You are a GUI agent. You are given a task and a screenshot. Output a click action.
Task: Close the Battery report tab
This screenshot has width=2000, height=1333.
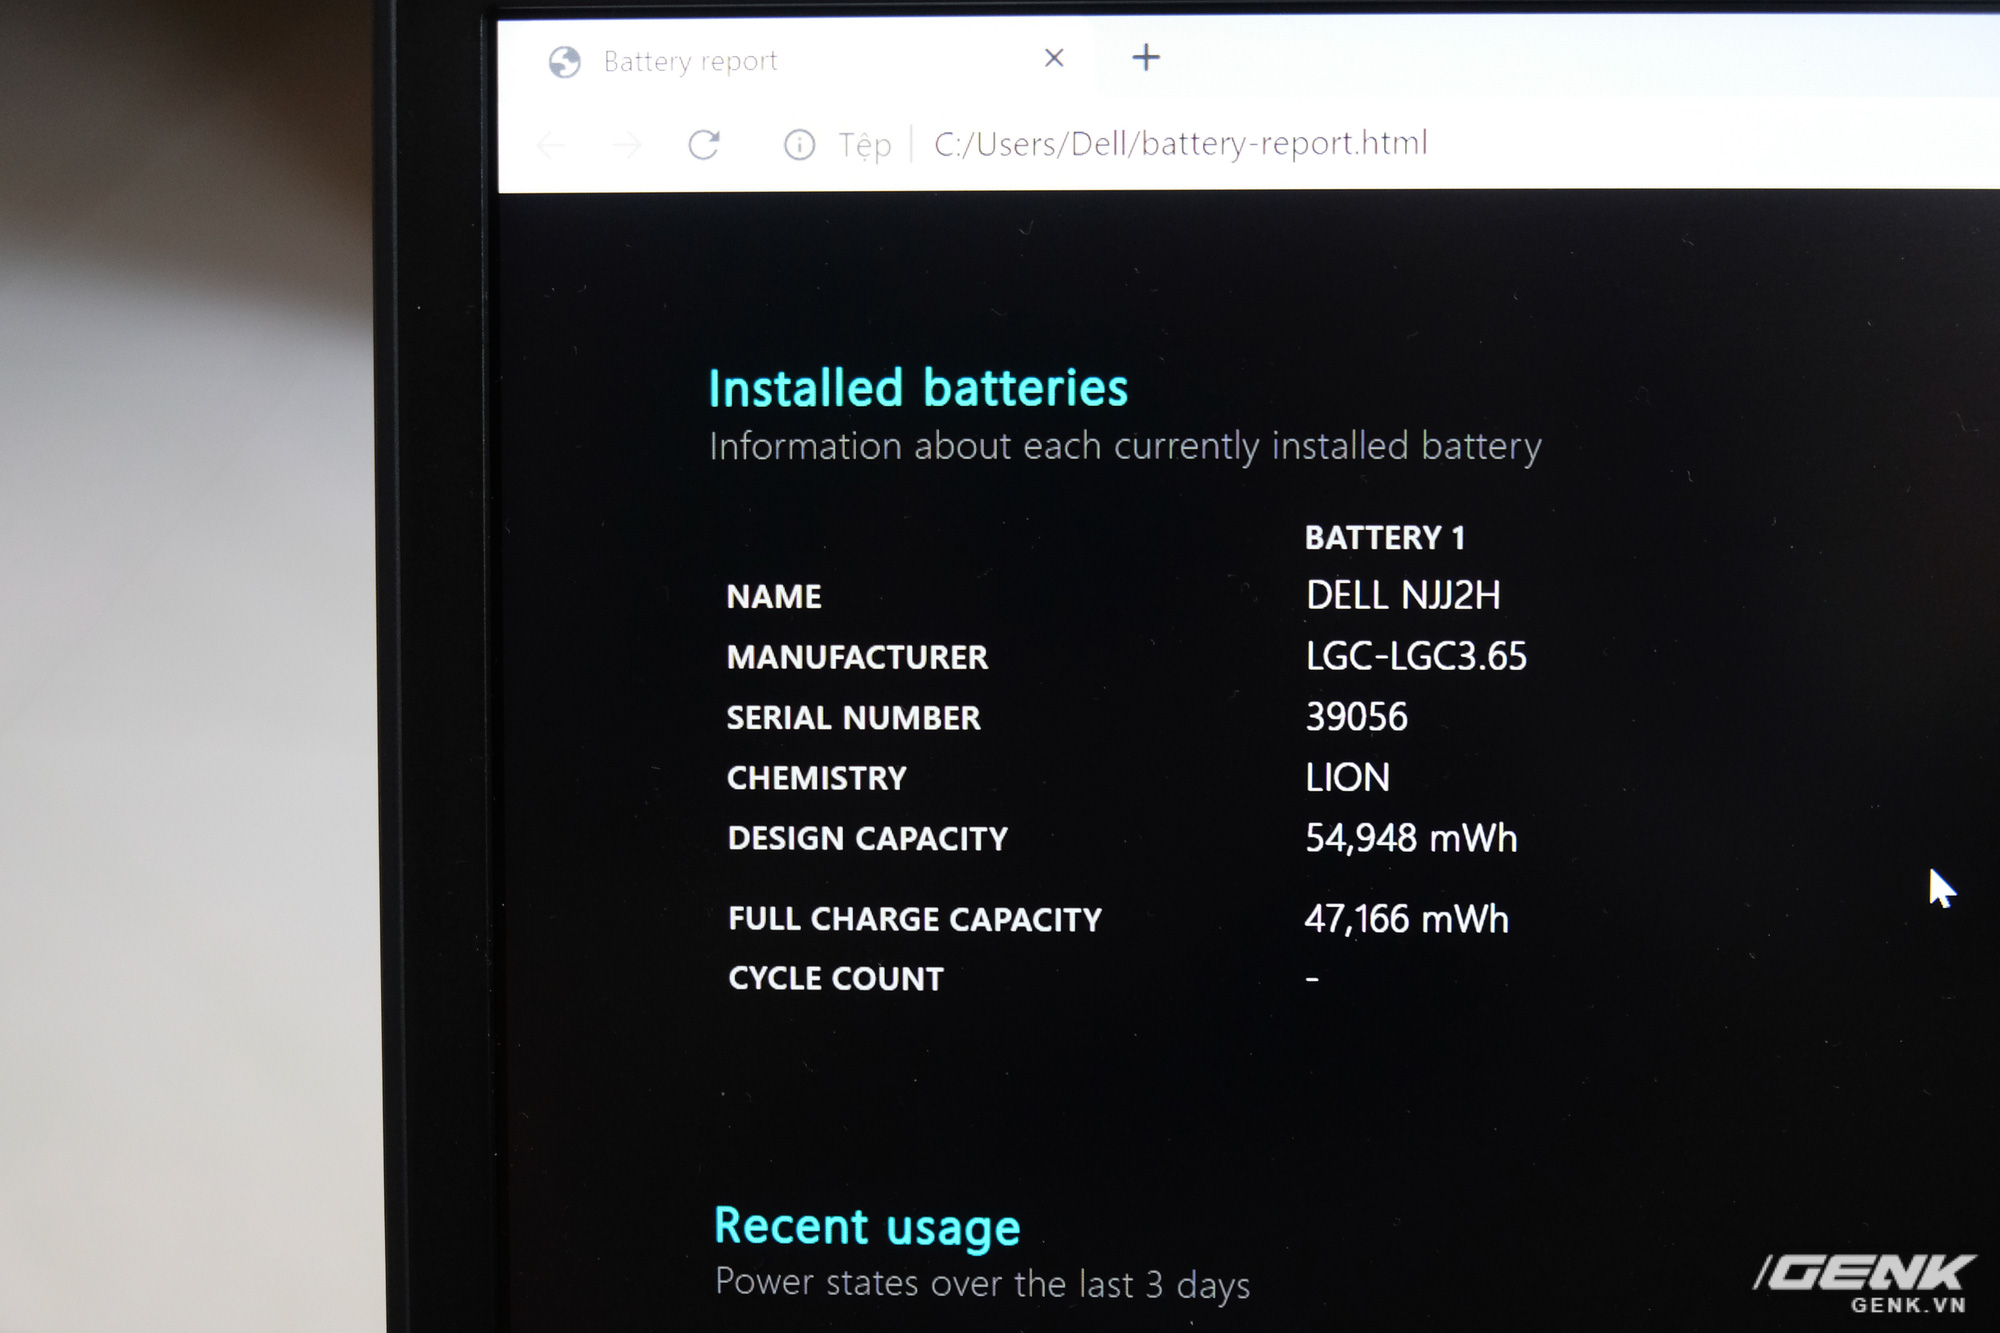pos(1054,58)
